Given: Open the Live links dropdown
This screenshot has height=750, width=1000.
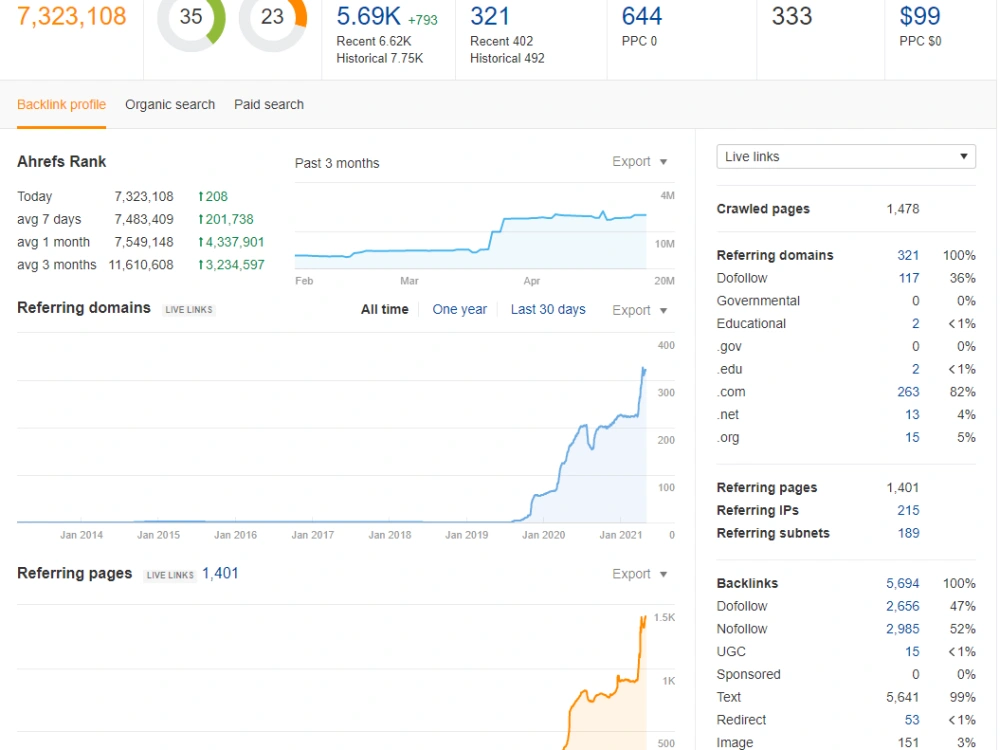Looking at the screenshot, I should point(846,157).
